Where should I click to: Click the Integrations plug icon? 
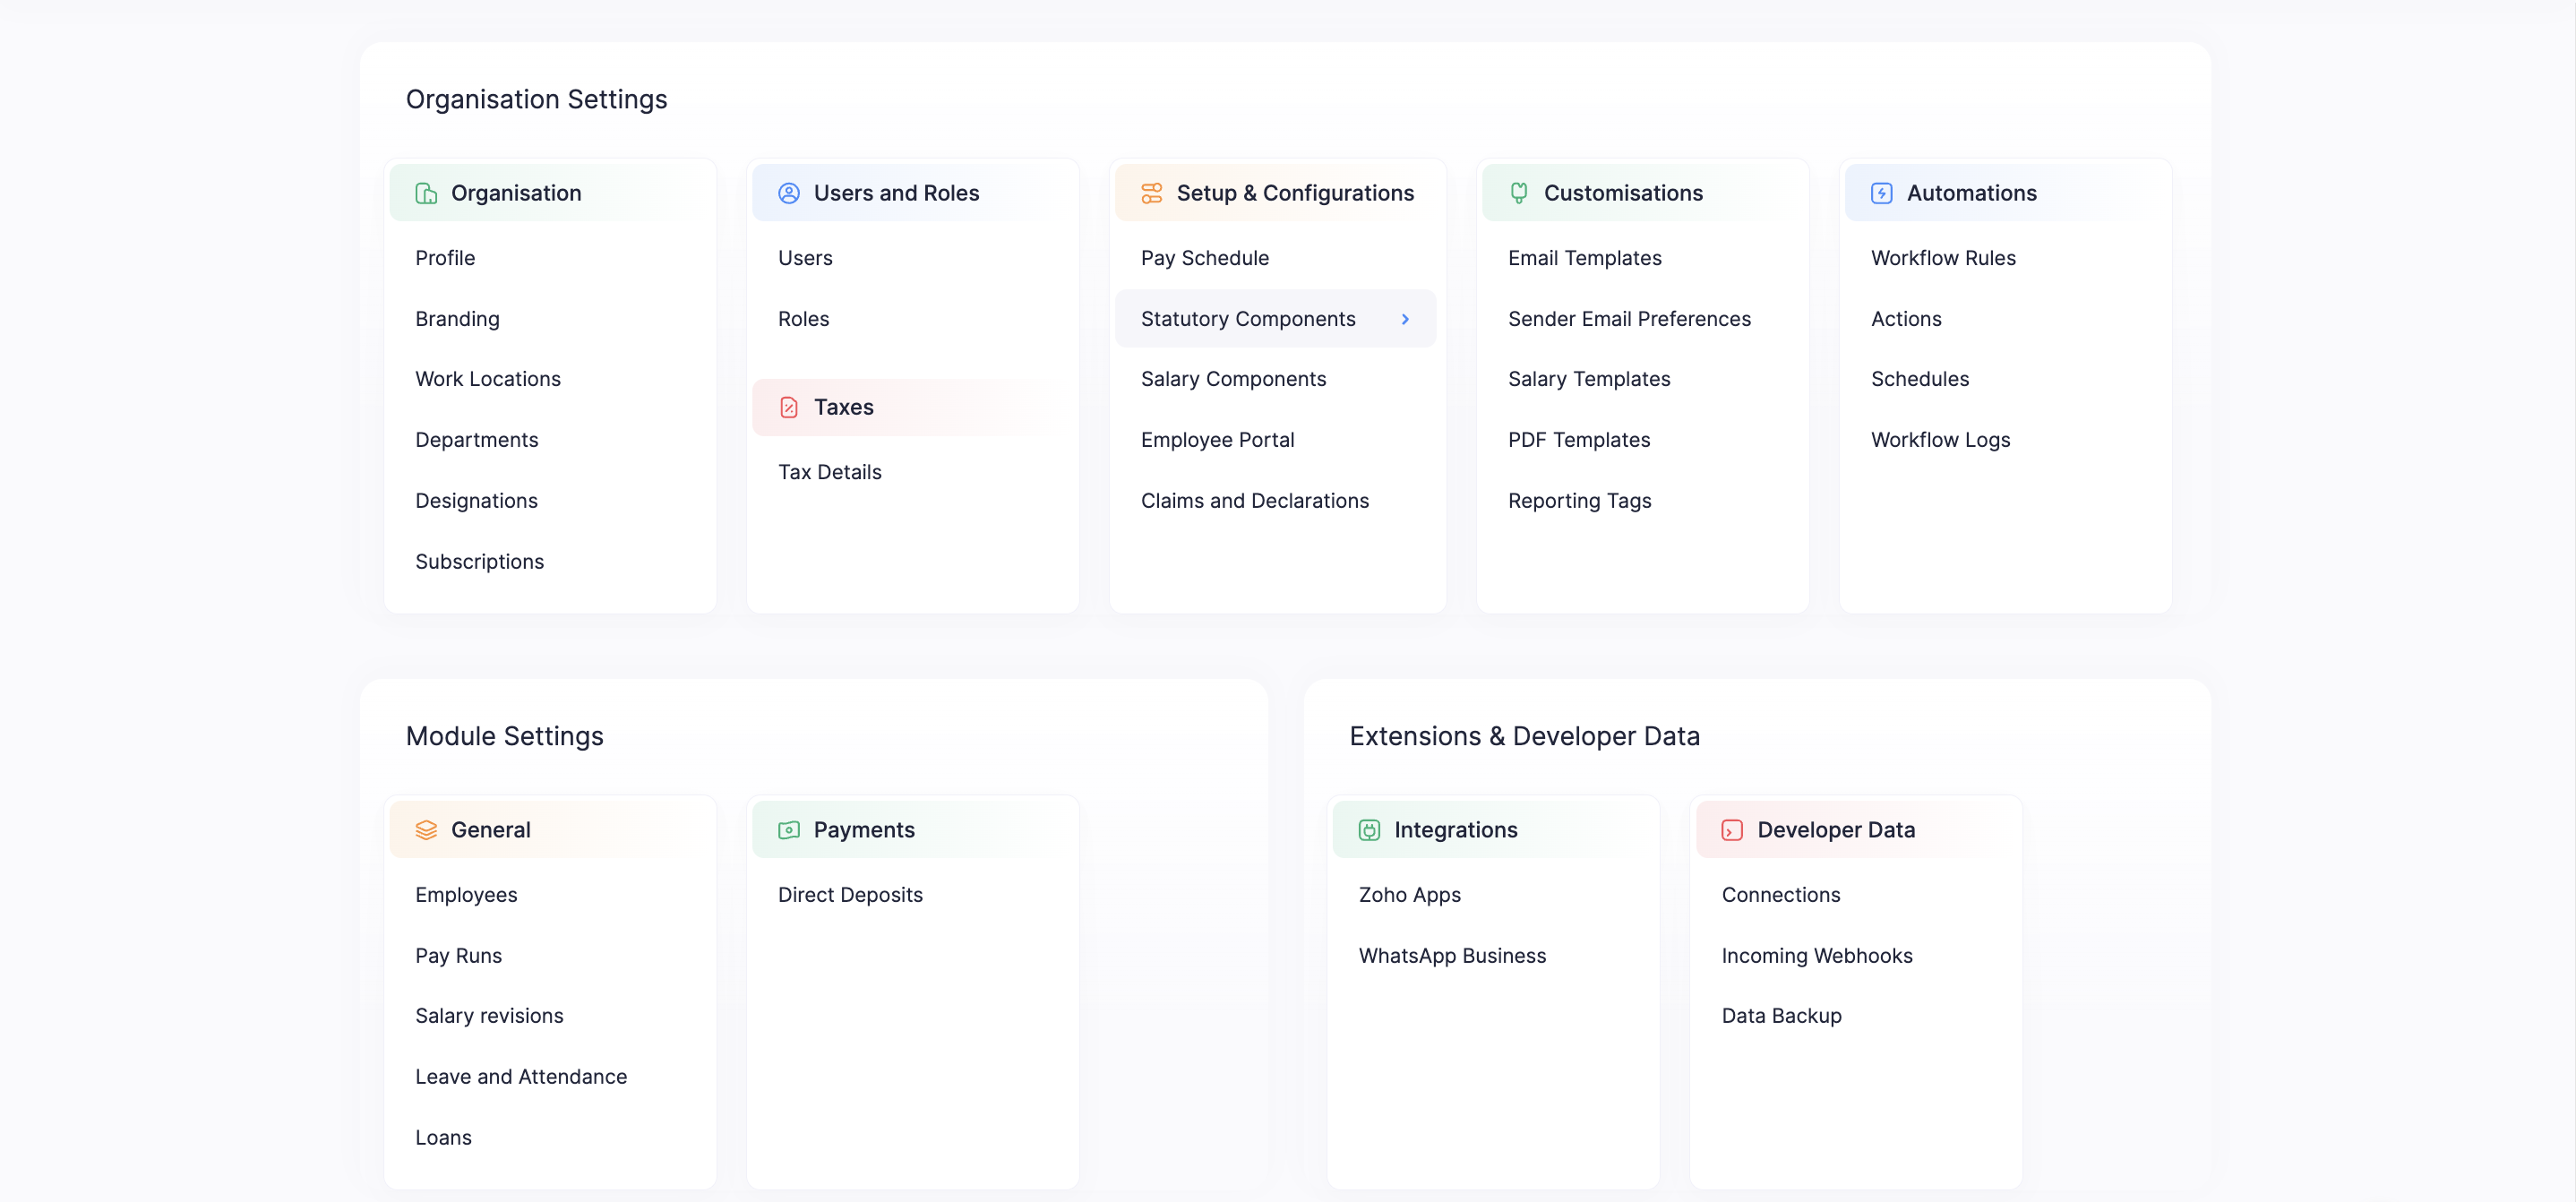click(1369, 830)
